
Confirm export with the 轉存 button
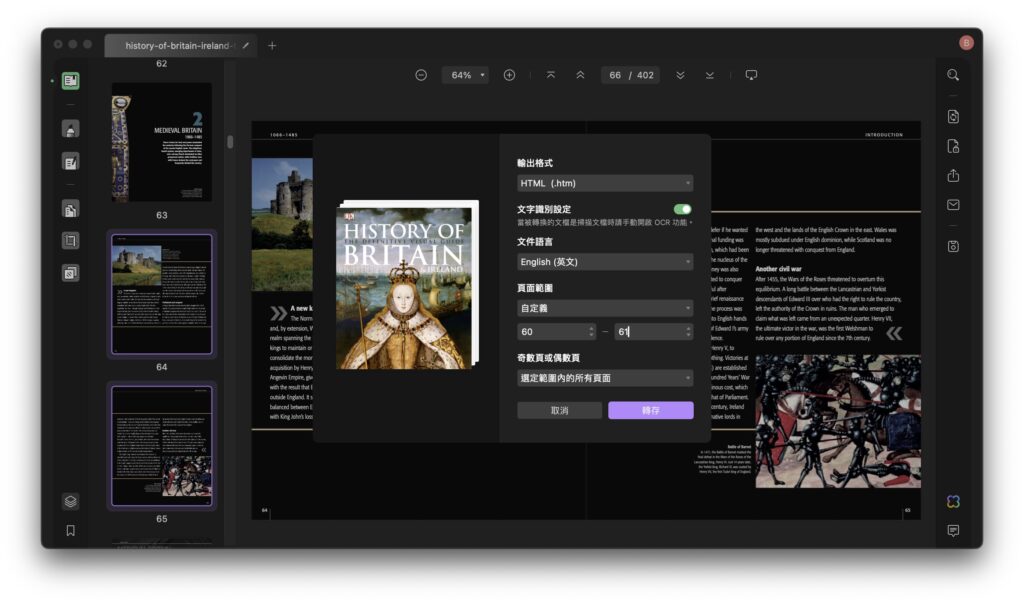(650, 410)
